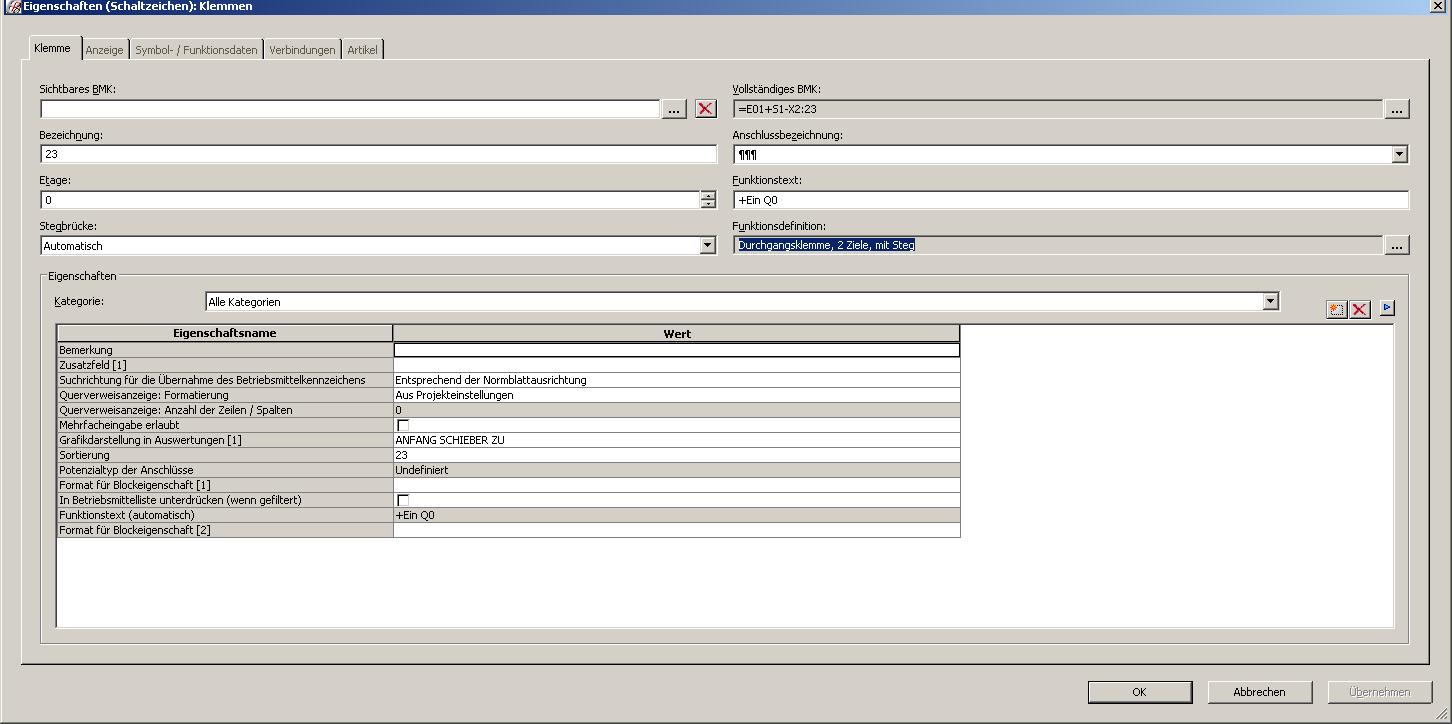Viewport: 1452px width, 724px height.
Task: Select the Suchrichtung für die Übernahme property name
Action: (x=225, y=380)
